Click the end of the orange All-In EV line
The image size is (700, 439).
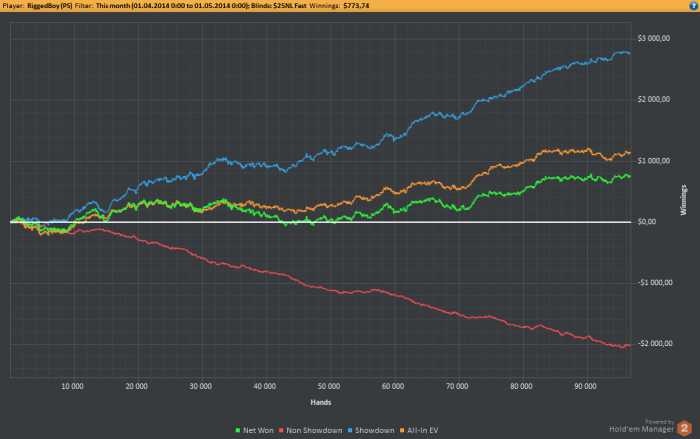point(629,153)
